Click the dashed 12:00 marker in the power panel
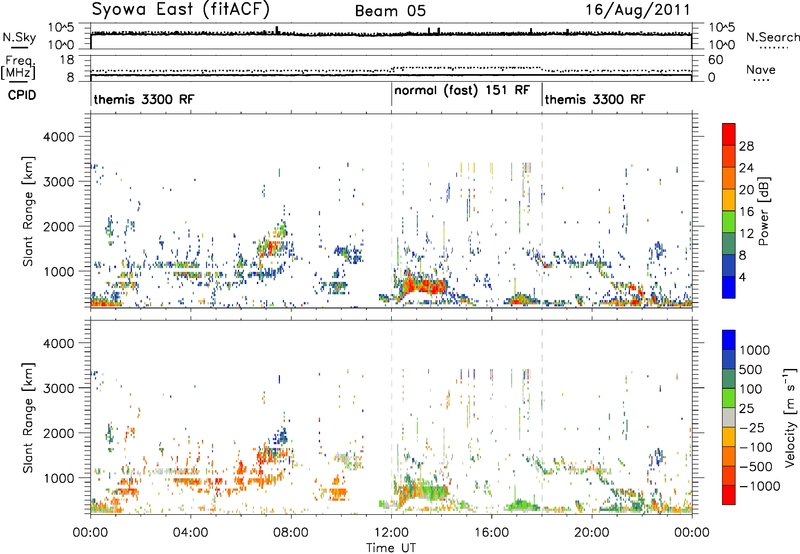The width and height of the screenshot is (800, 554). (391, 210)
